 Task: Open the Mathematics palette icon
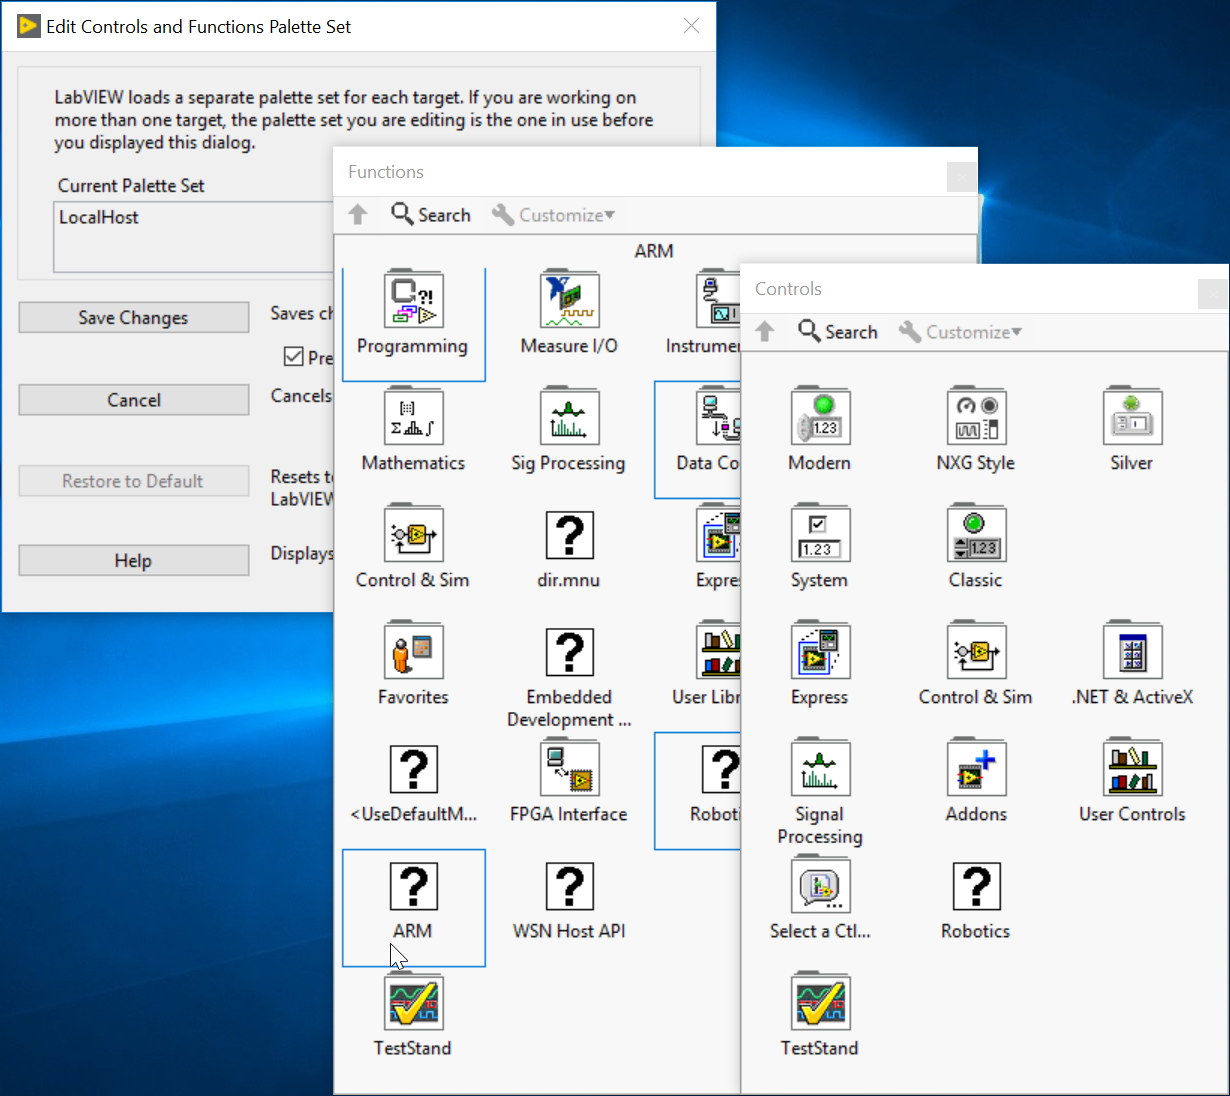(x=413, y=417)
